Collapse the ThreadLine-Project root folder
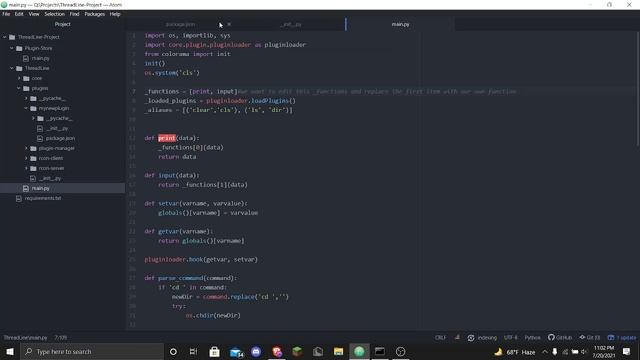 pyautogui.click(x=5, y=37)
